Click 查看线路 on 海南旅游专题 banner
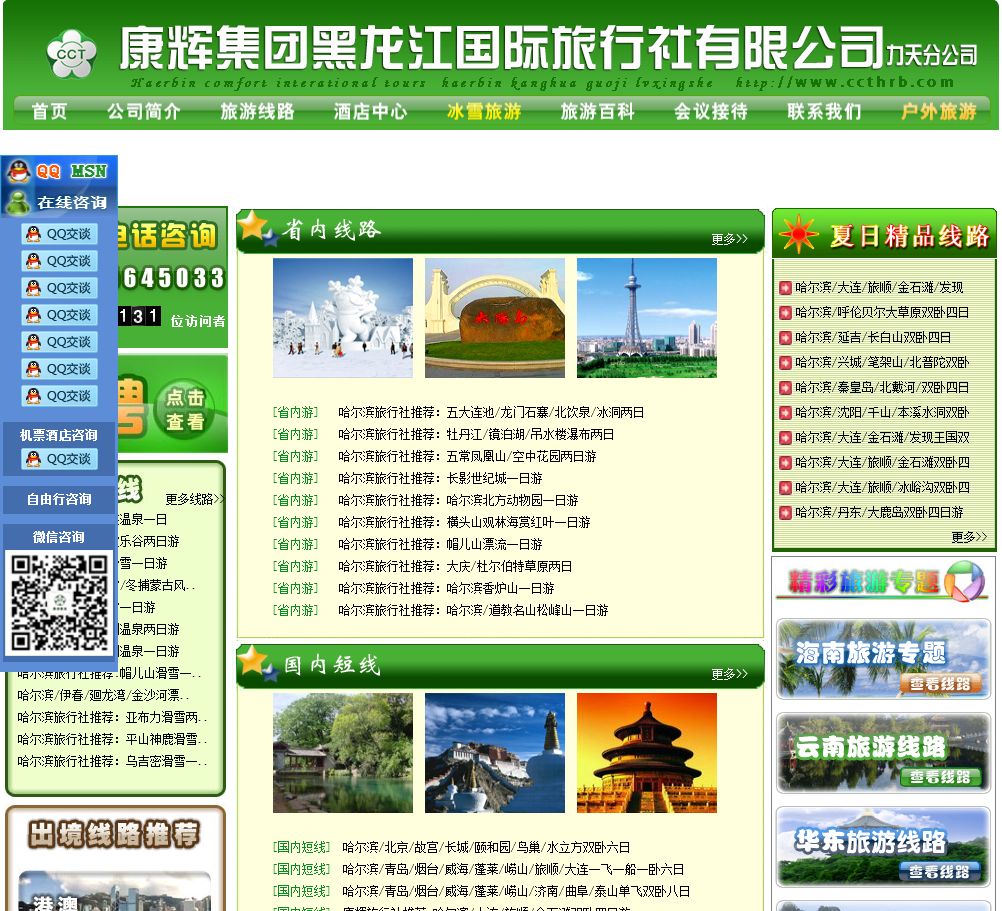This screenshot has height=911, width=1002. click(940, 684)
